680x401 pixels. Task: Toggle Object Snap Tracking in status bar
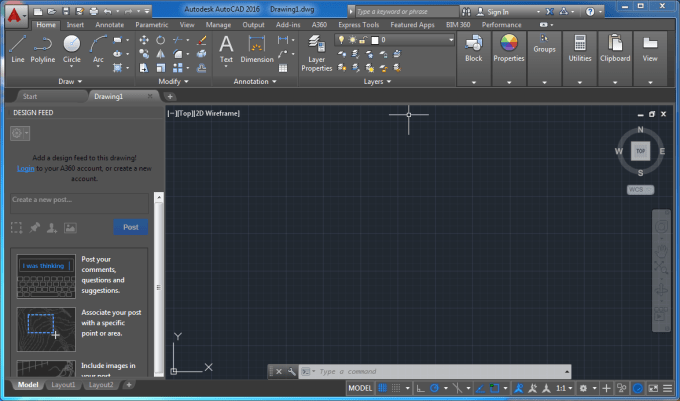point(480,388)
